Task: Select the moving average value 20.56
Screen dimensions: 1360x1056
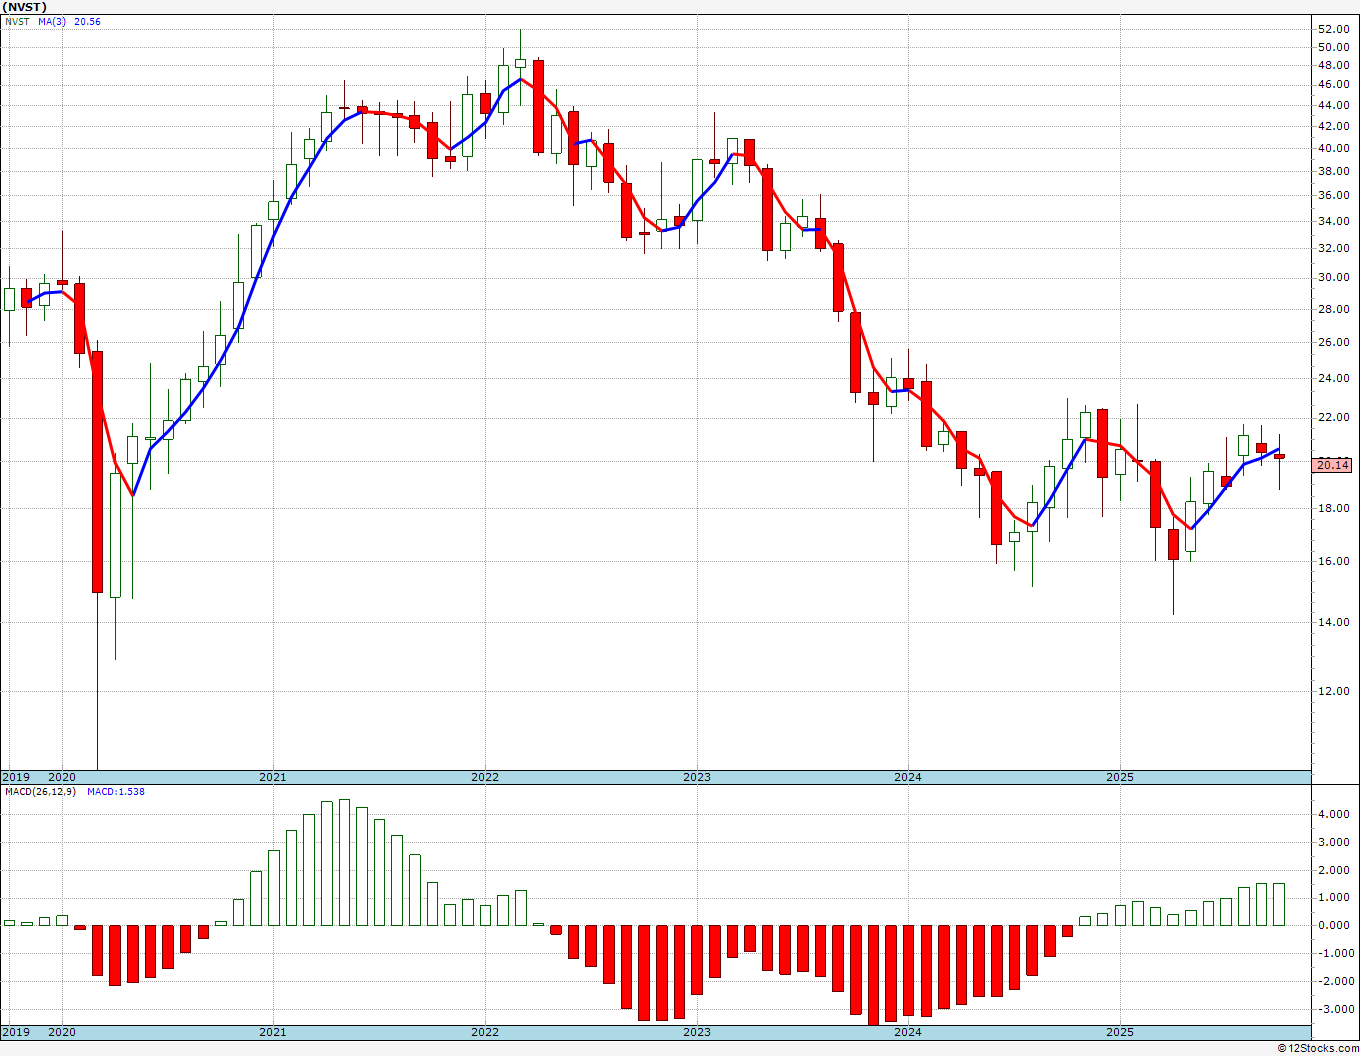Action: (x=88, y=21)
